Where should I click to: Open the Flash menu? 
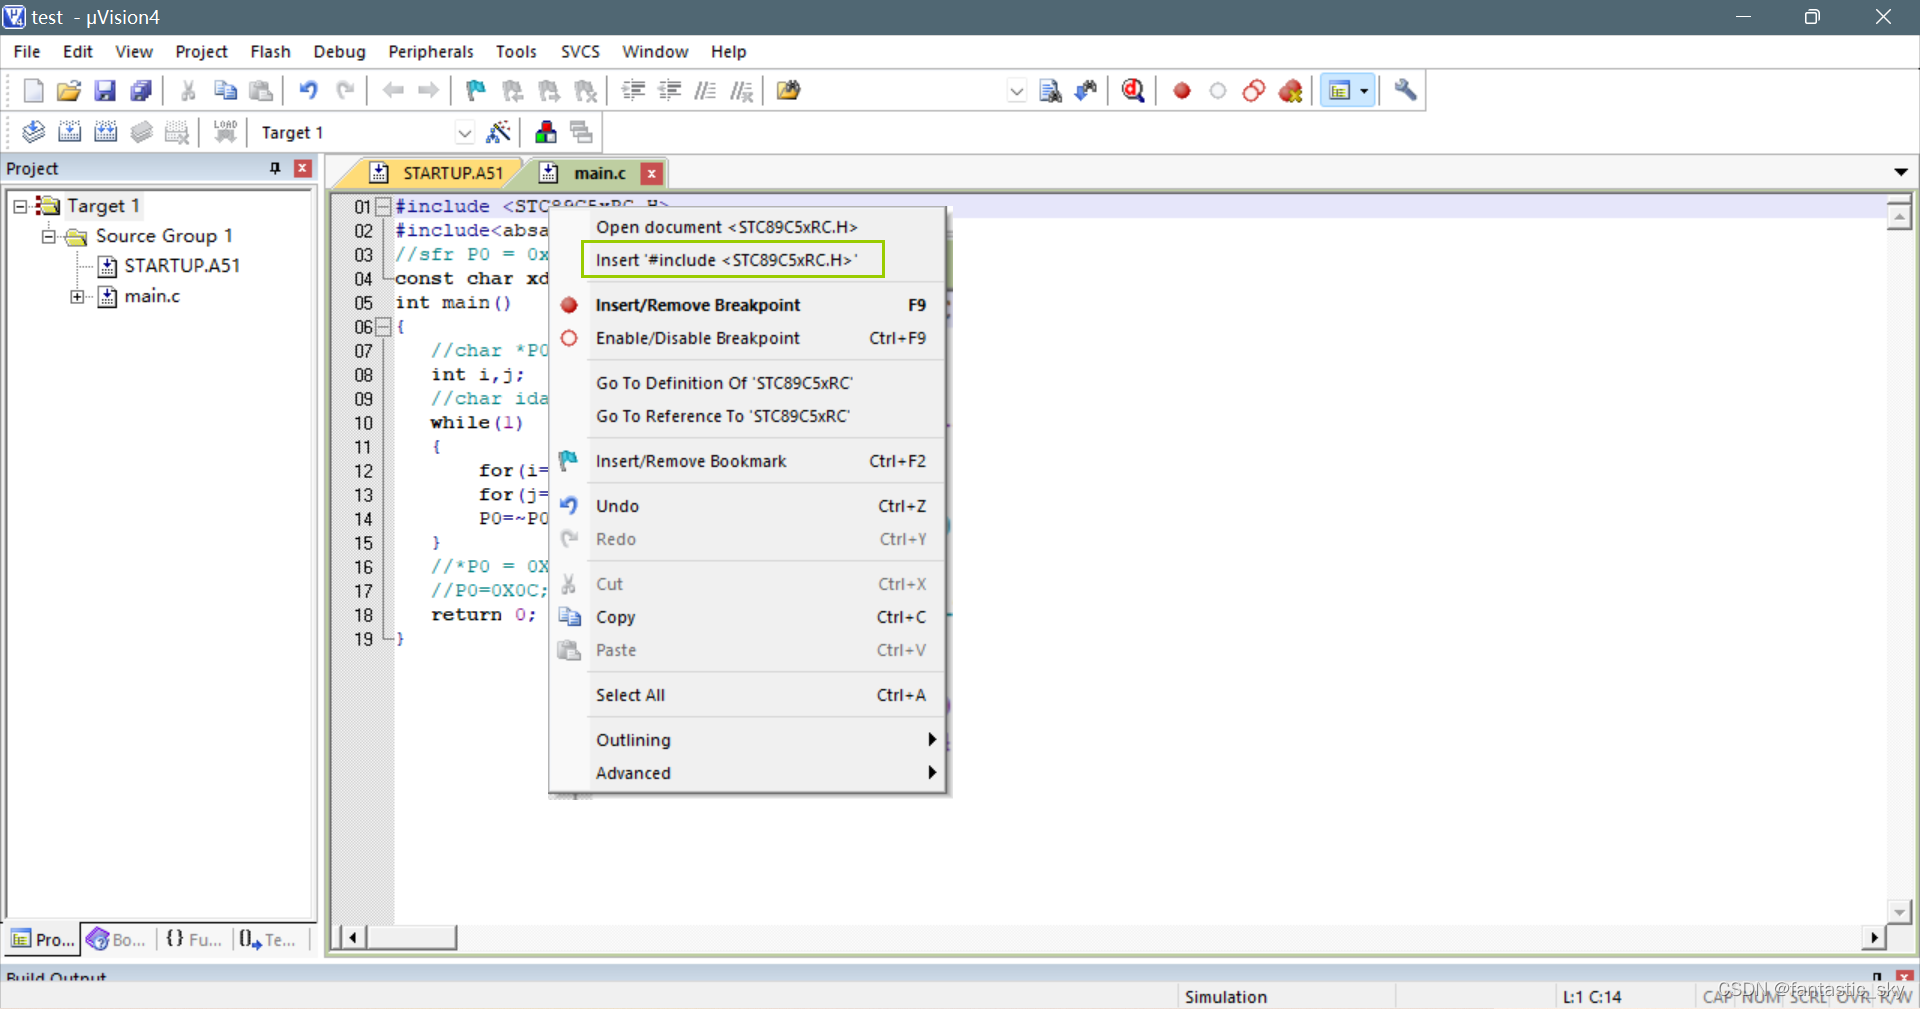point(270,52)
